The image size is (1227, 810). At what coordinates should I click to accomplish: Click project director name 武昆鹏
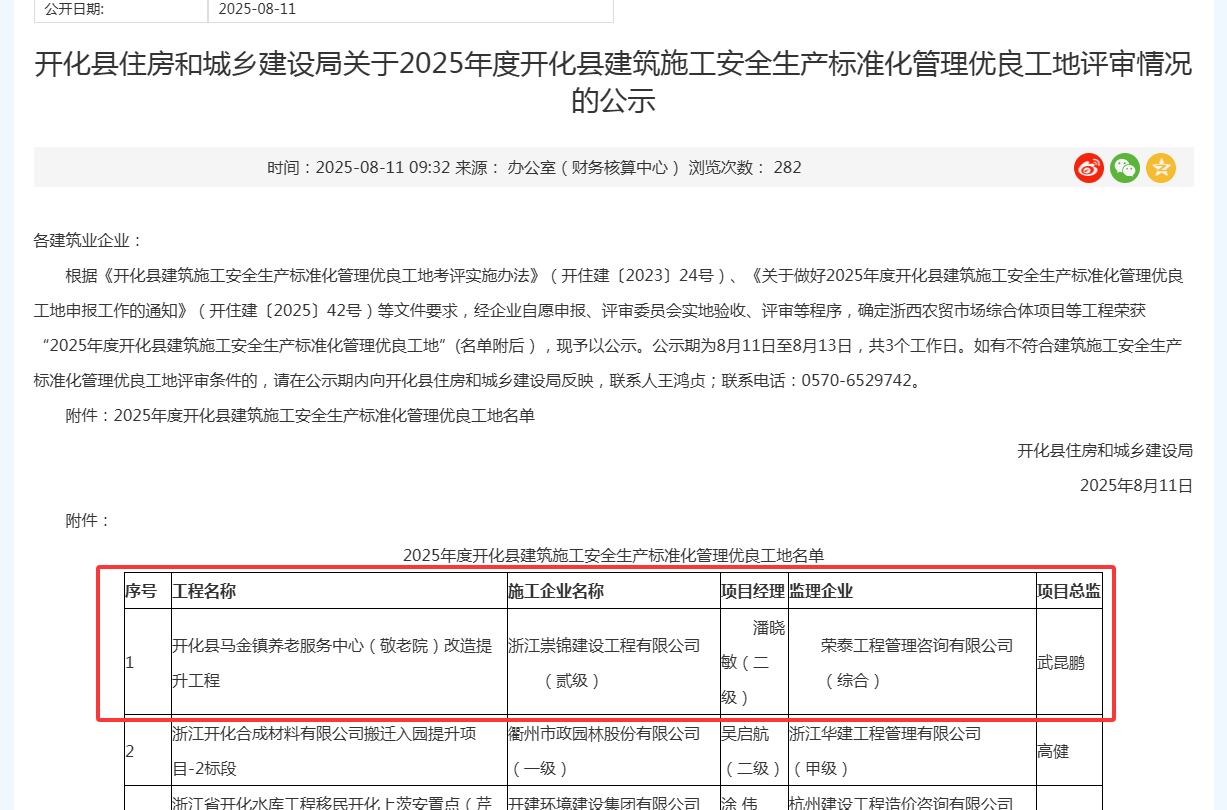pyautogui.click(x=1060, y=662)
